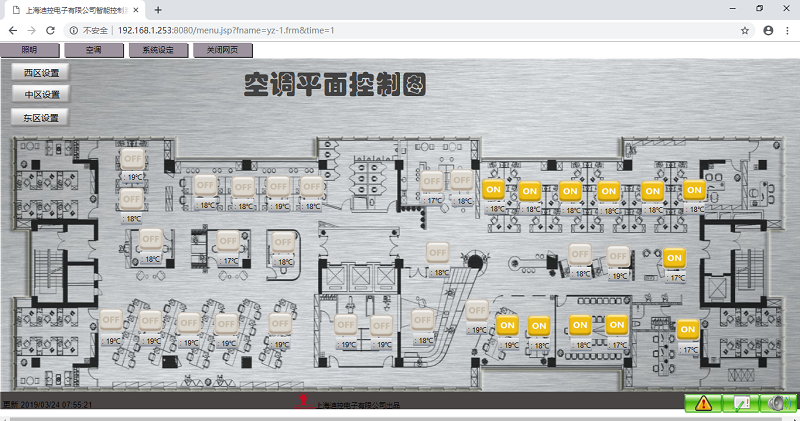Open the Chrome profile avatar icon
800x421 pixels.
768,30
